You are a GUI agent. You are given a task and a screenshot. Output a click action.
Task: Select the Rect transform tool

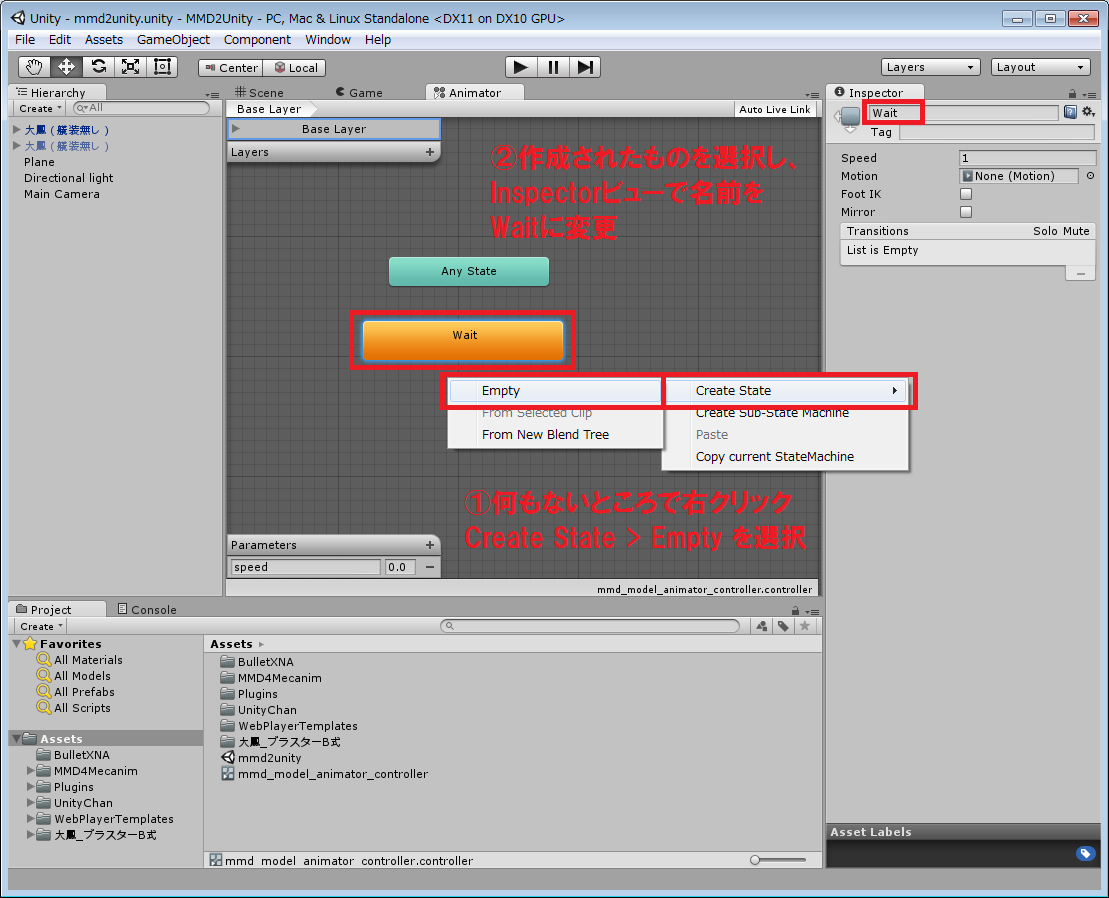click(162, 67)
